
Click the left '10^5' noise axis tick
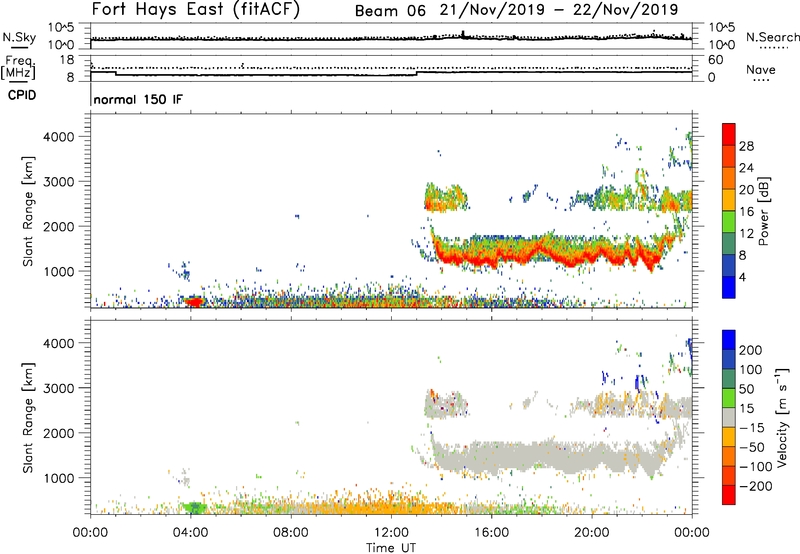click(x=61, y=28)
